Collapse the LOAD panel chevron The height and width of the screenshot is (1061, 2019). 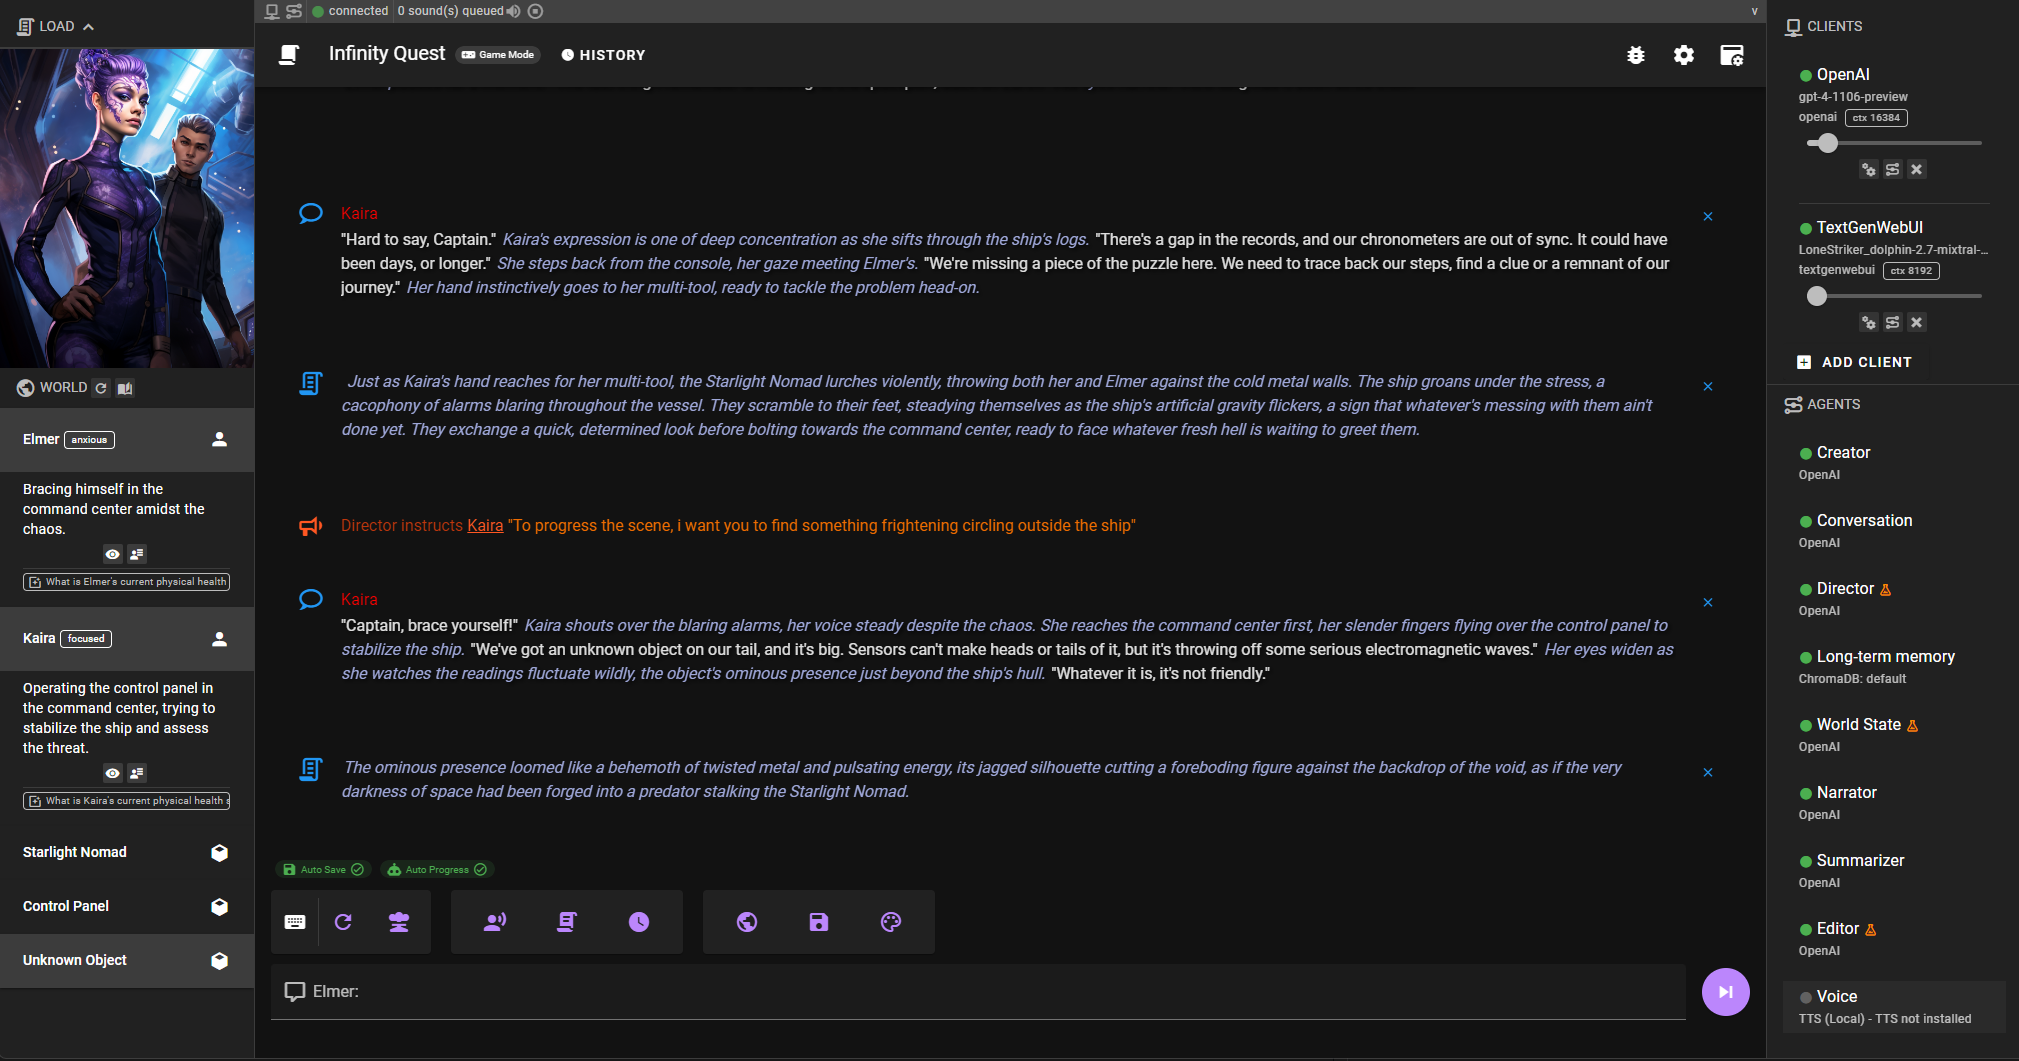89,26
